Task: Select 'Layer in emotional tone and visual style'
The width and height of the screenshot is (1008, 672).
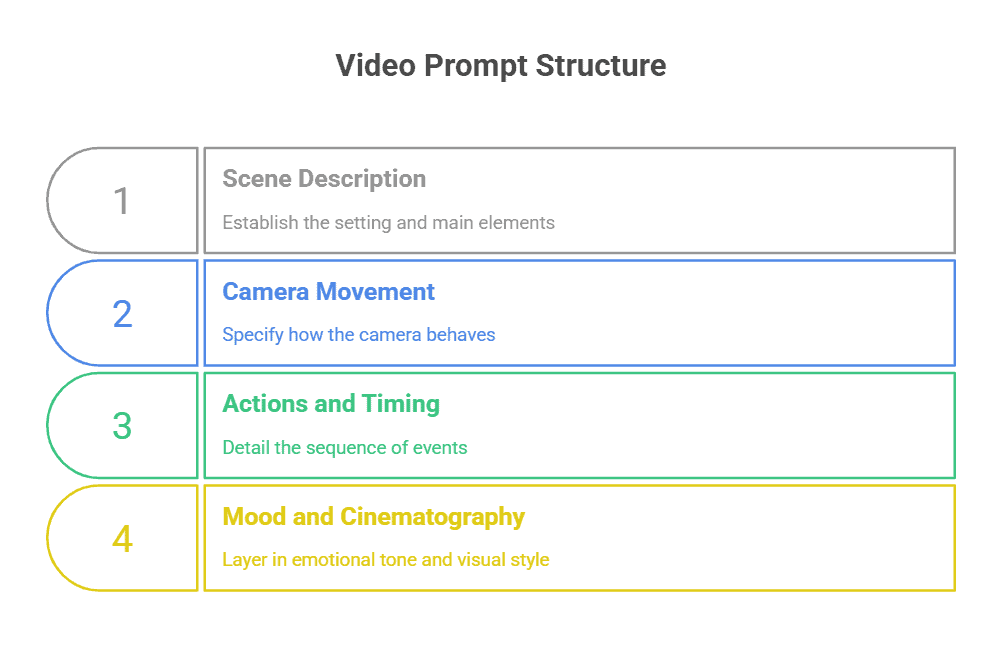Action: click(x=385, y=559)
